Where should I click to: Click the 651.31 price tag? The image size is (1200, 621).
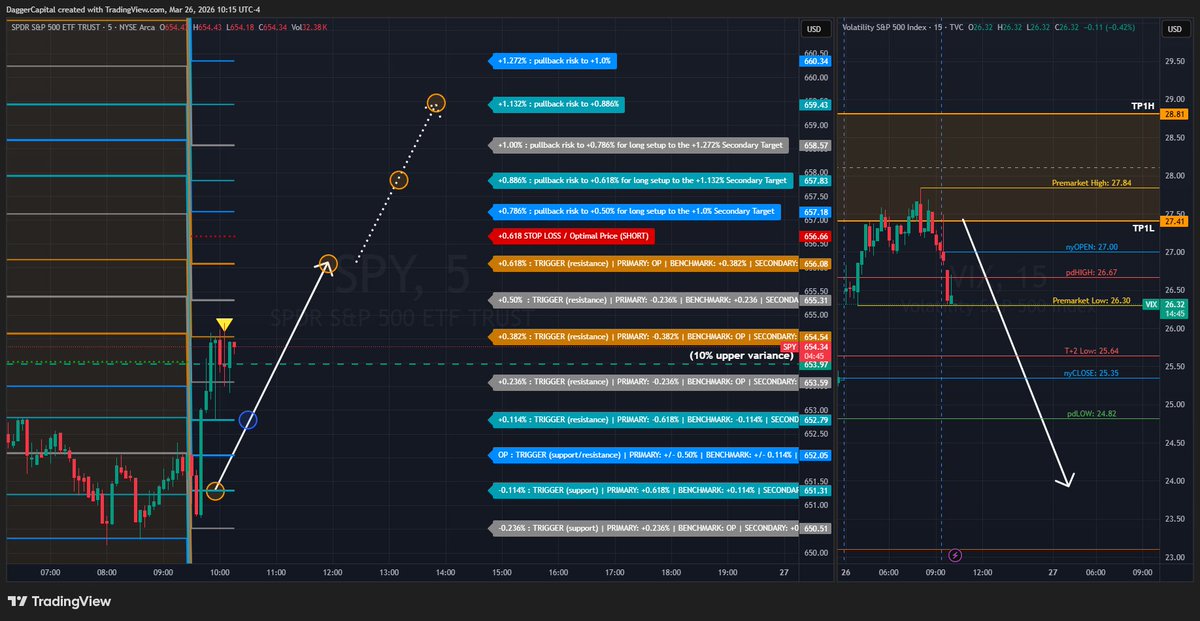tap(816, 491)
